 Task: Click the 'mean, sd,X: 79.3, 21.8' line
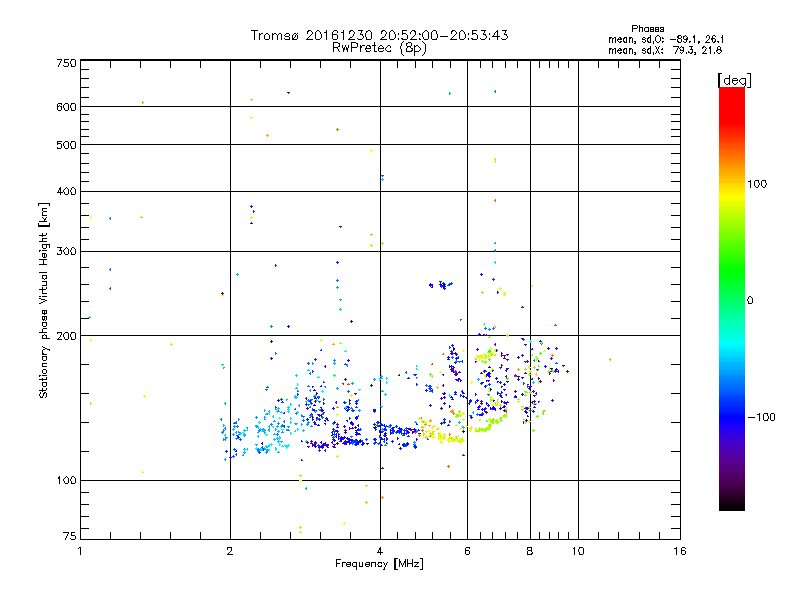[x=665, y=50]
